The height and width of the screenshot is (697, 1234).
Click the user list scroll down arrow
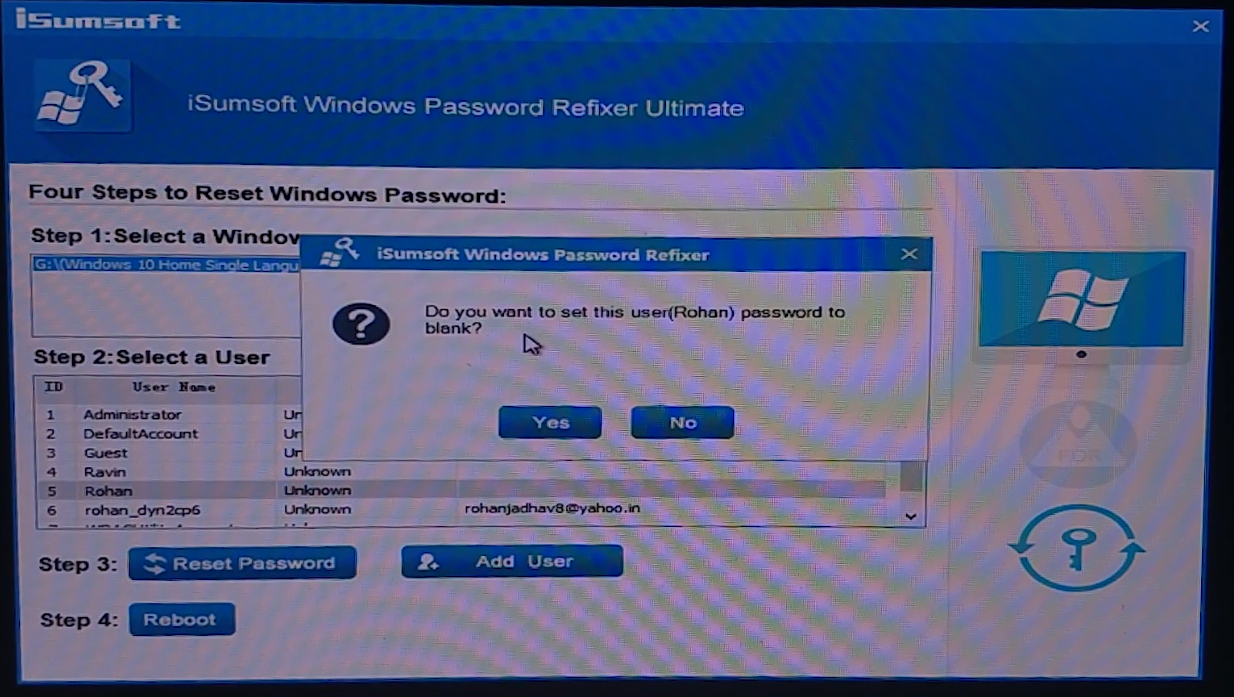[910, 515]
